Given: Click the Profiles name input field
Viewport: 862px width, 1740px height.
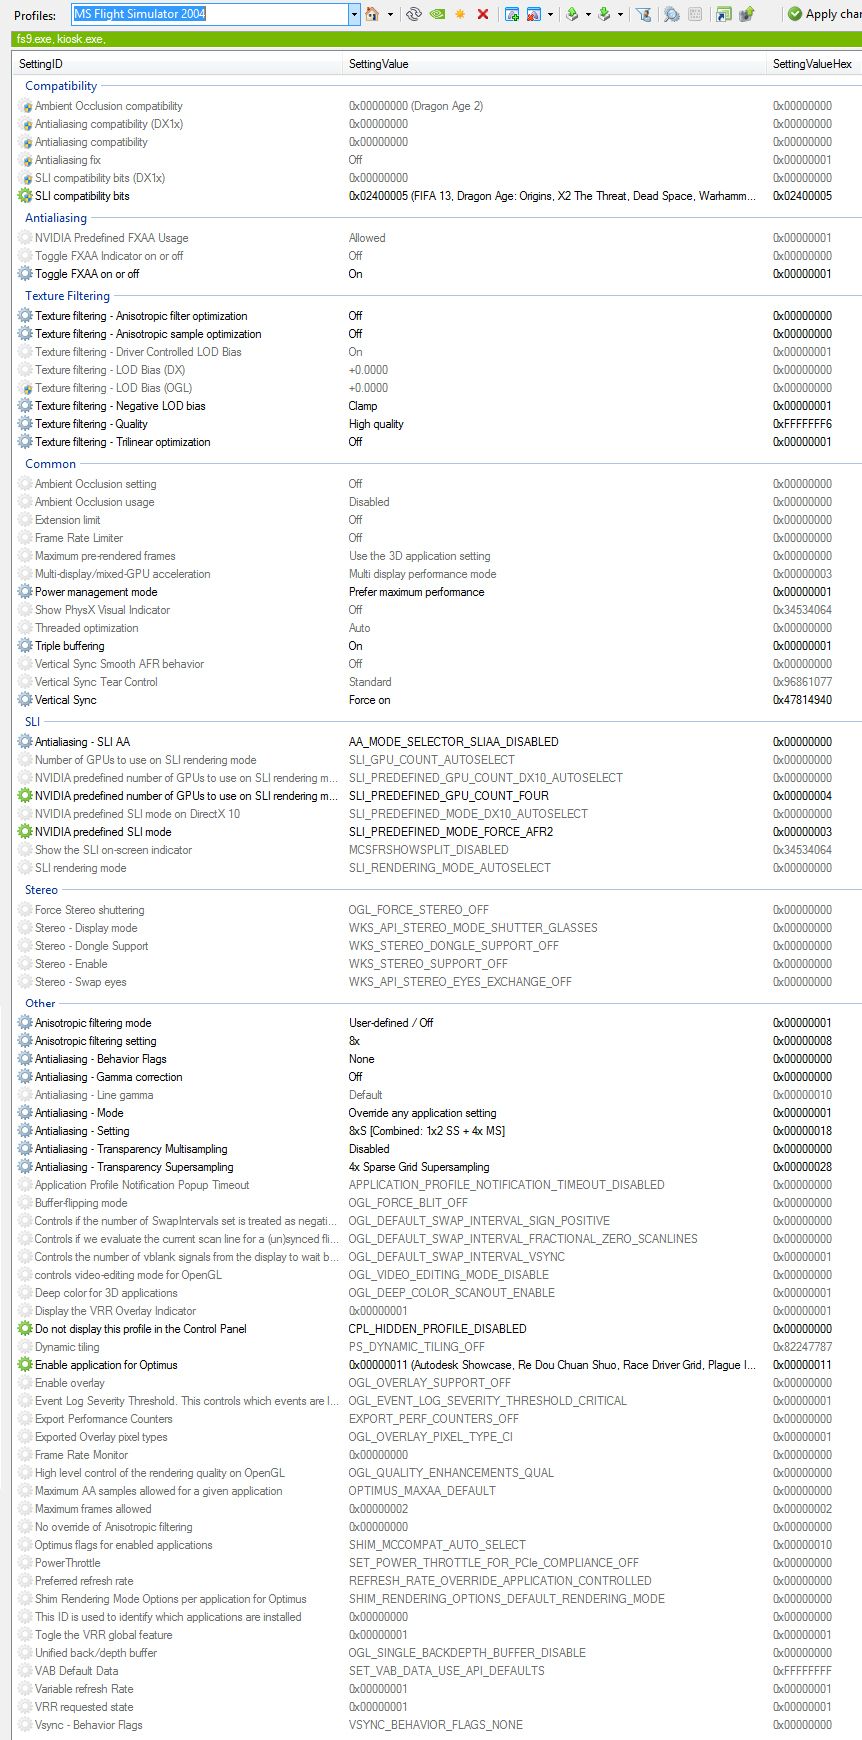Looking at the screenshot, I should point(210,14).
